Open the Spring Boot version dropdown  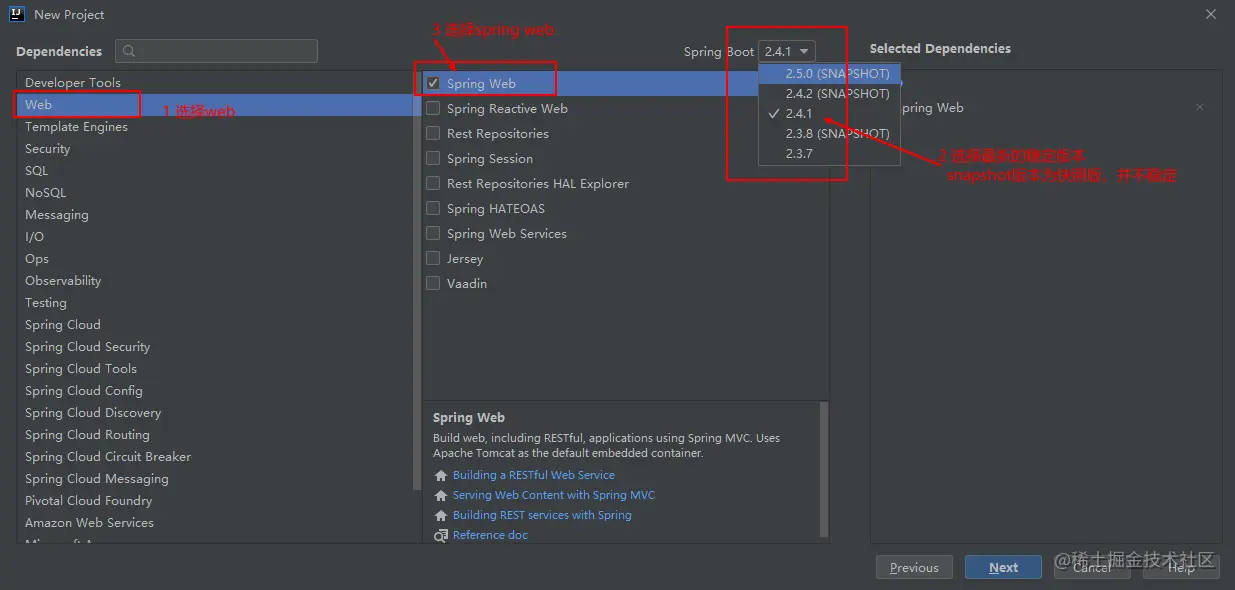tap(787, 51)
